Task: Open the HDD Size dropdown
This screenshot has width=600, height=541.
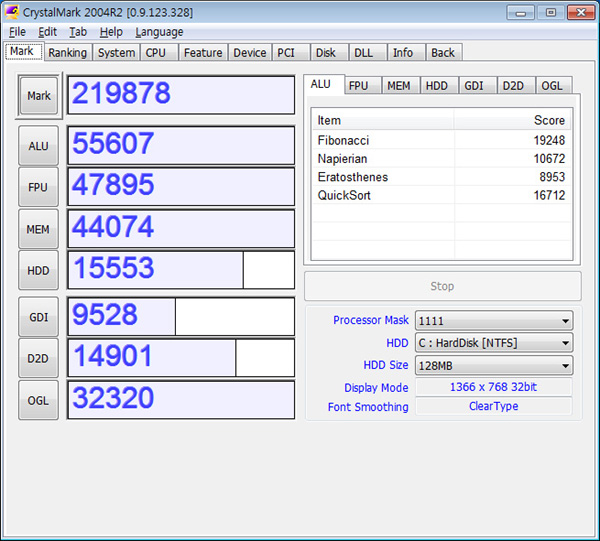Action: (x=494, y=366)
